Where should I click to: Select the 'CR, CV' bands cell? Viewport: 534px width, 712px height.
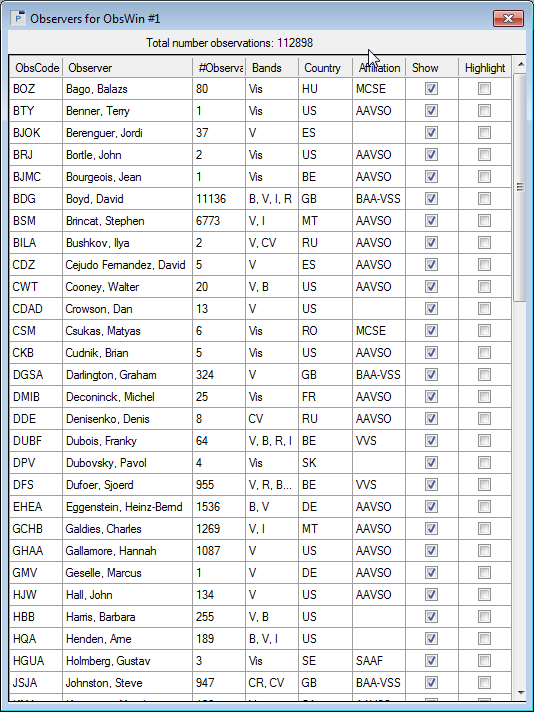point(272,682)
